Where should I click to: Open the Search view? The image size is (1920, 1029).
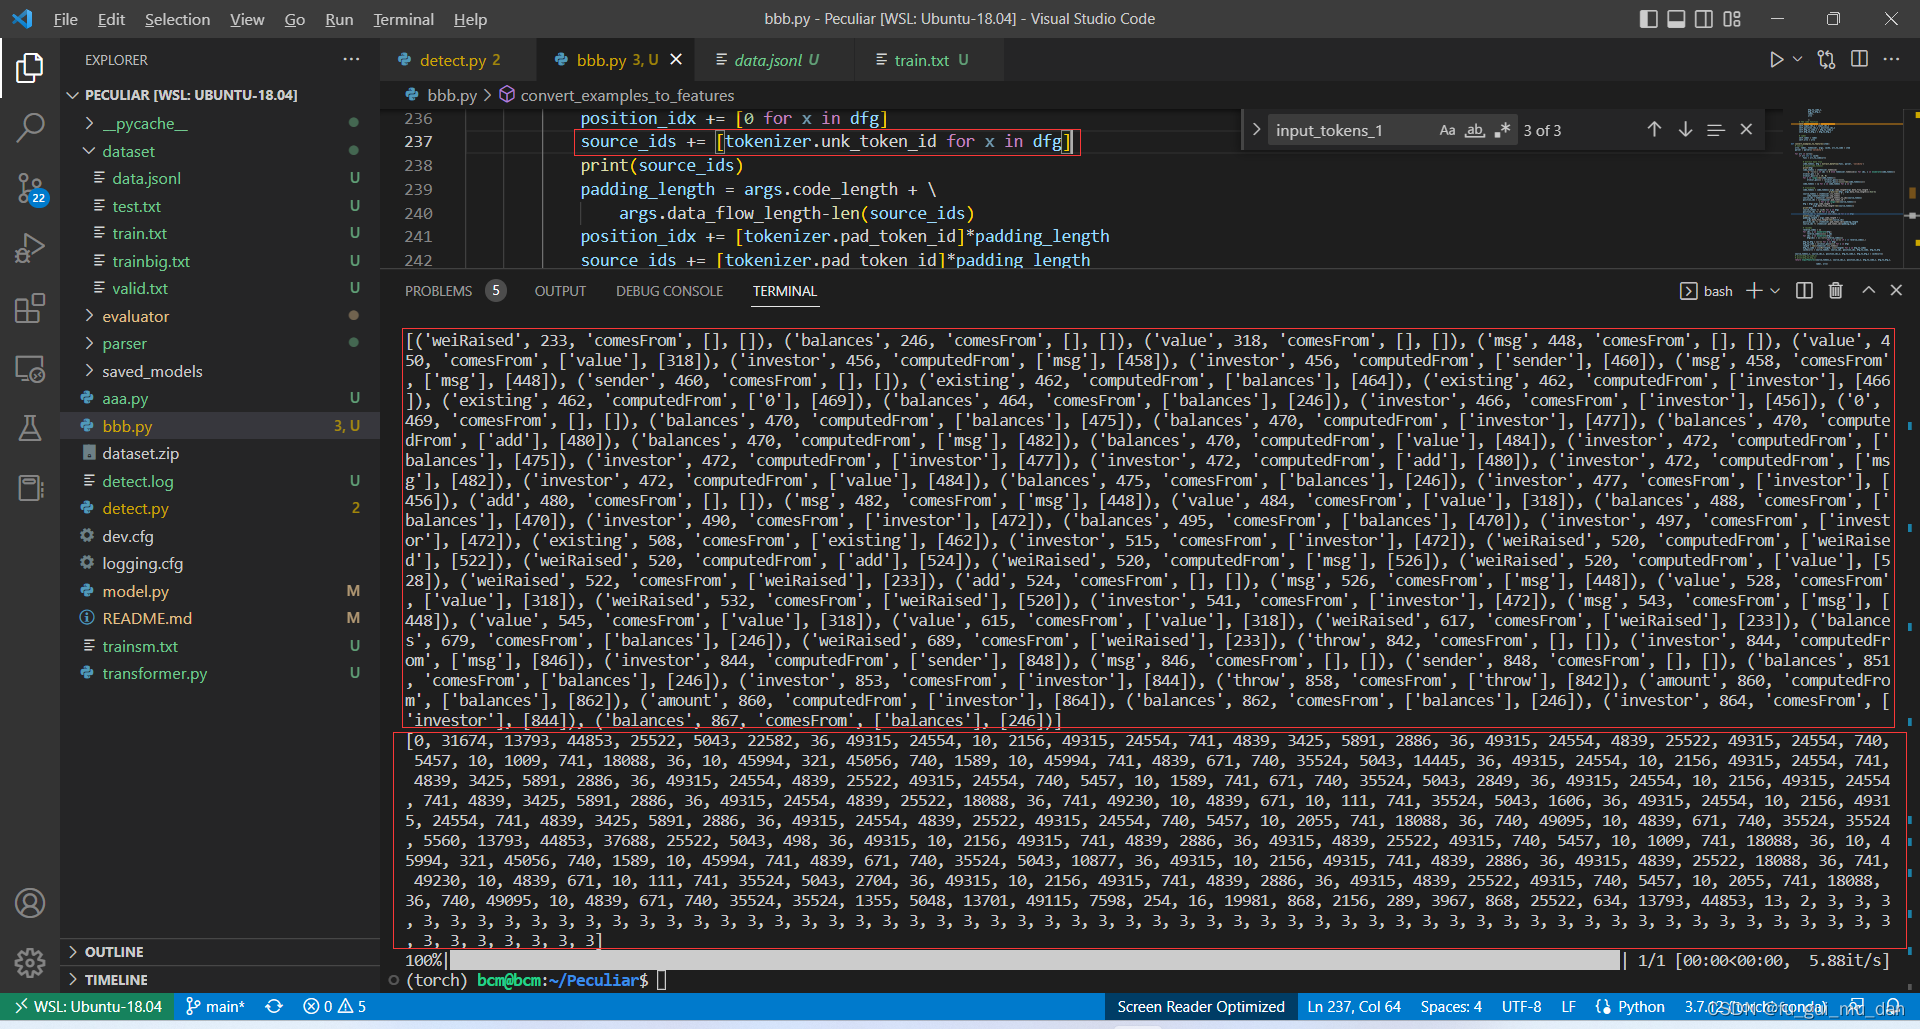(x=30, y=127)
